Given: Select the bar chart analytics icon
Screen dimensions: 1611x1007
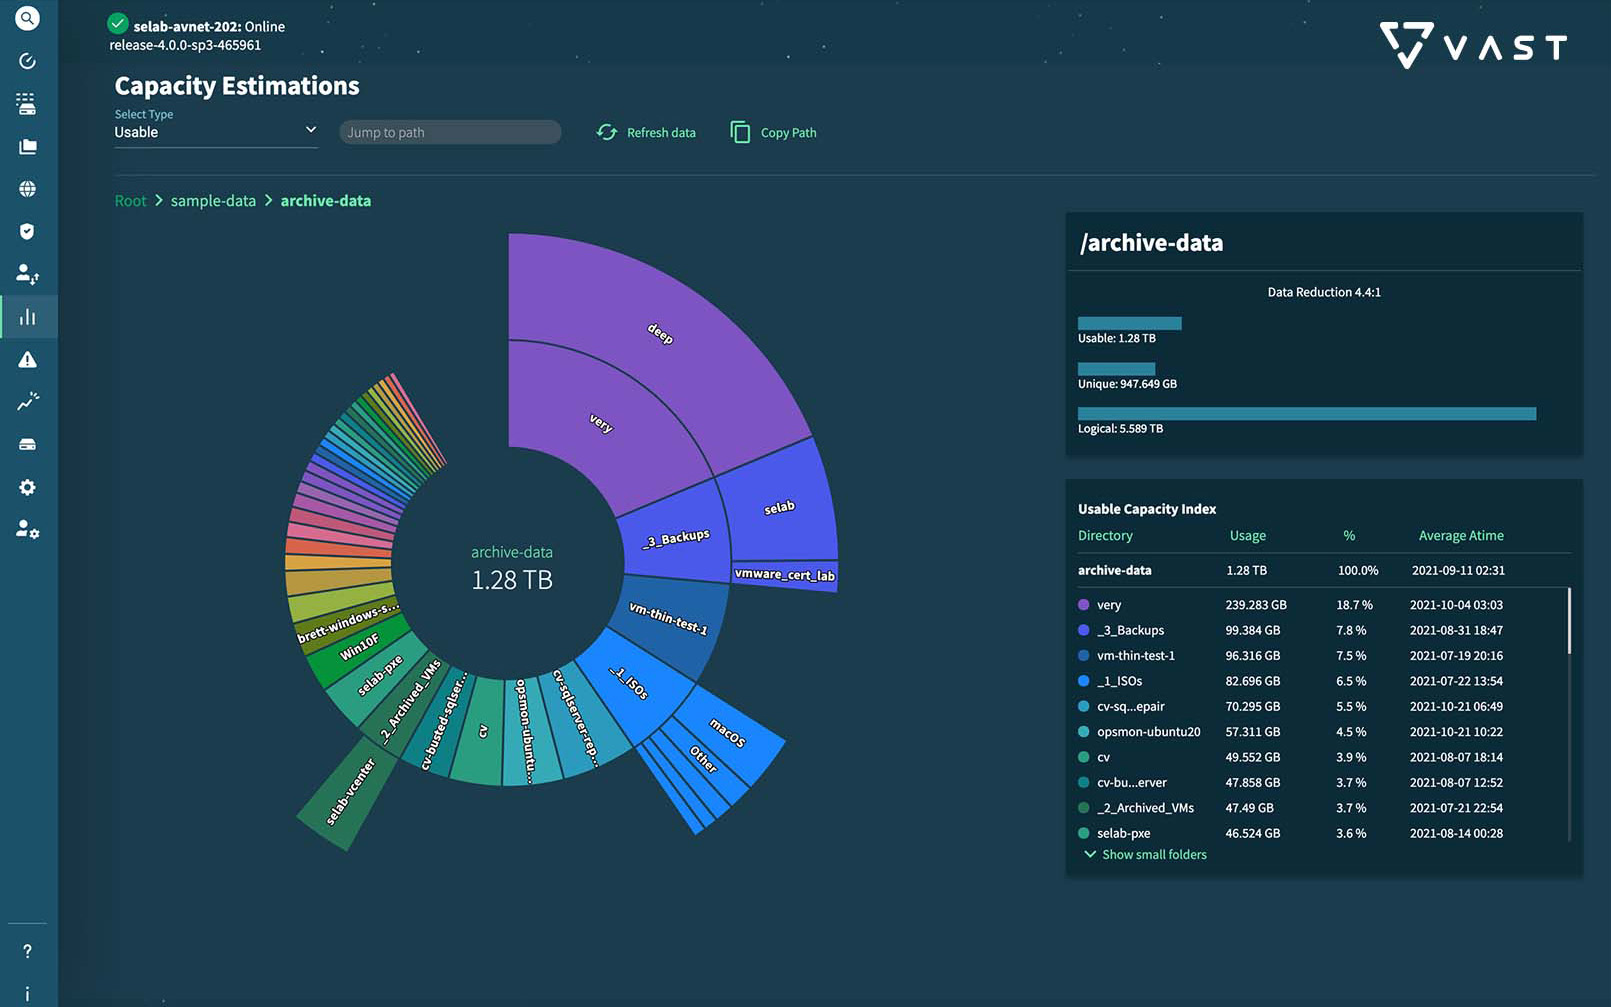Looking at the screenshot, I should (27, 317).
